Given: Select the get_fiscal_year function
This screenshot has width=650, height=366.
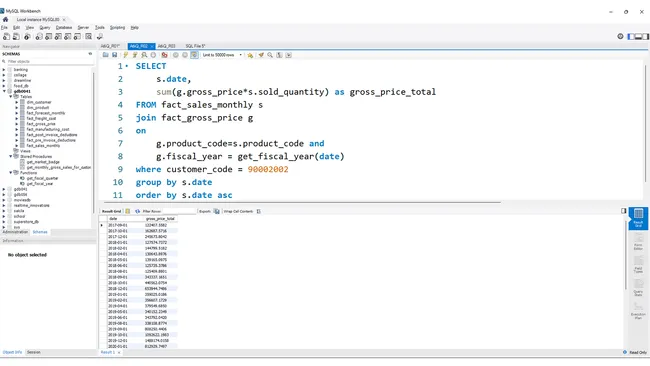Looking at the screenshot, I should 39,184.
